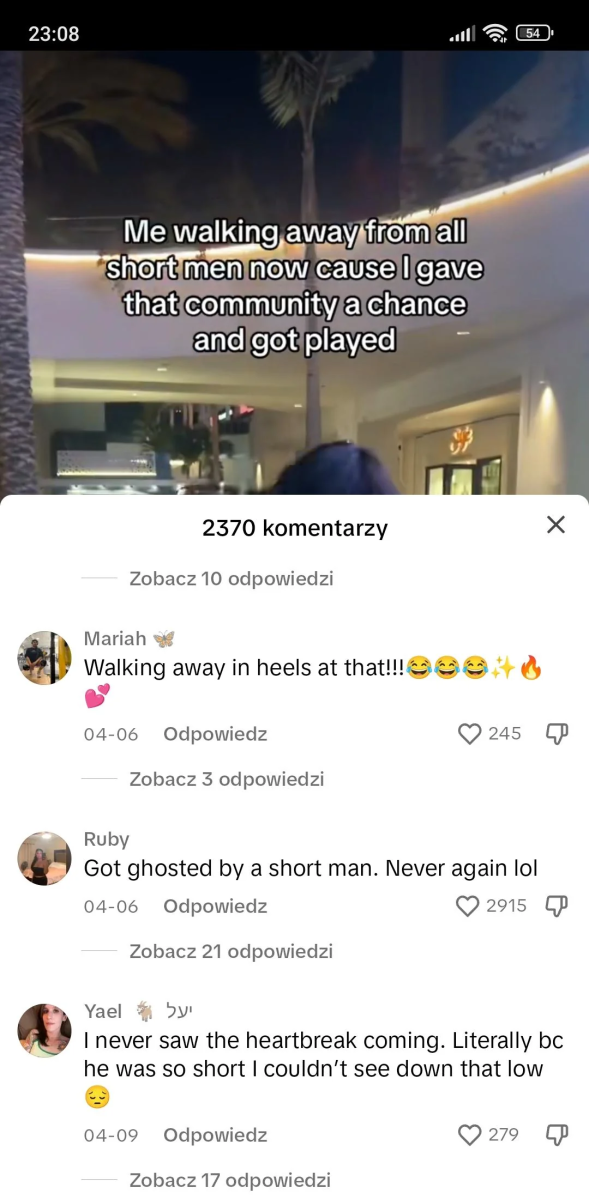Dislike Yael's comment with thumbs-down icon

[x=557, y=1135]
